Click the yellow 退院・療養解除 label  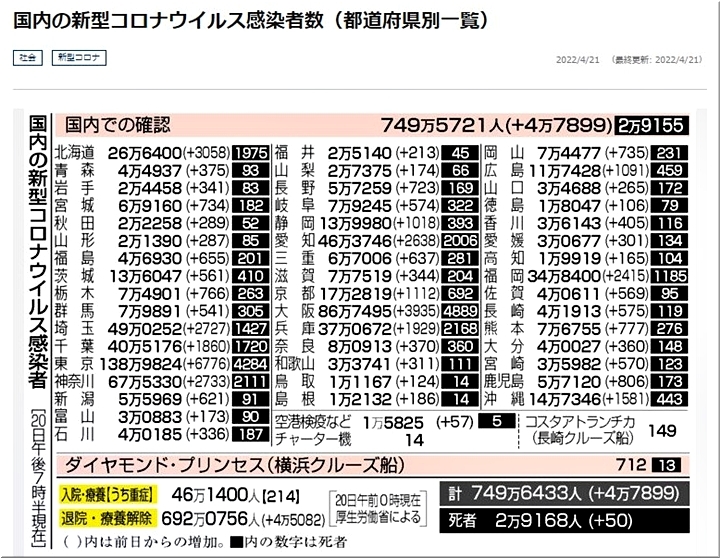pyautogui.click(x=102, y=520)
